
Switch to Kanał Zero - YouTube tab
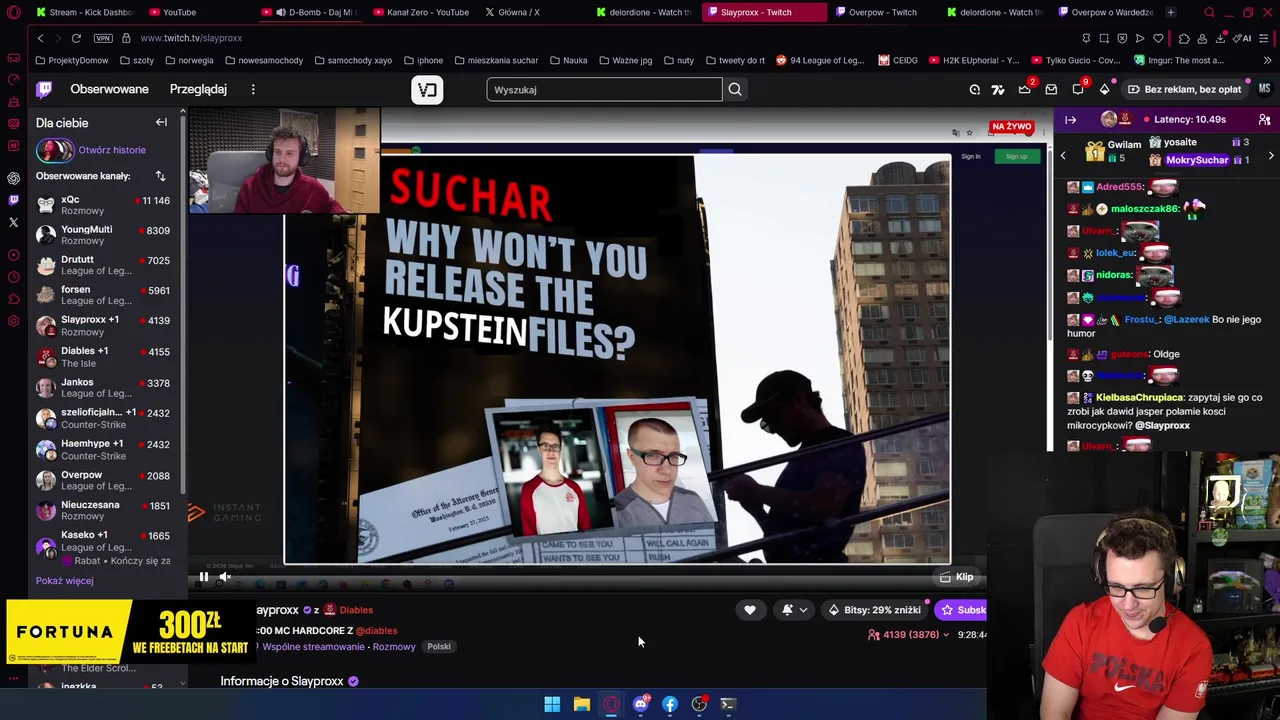420,12
